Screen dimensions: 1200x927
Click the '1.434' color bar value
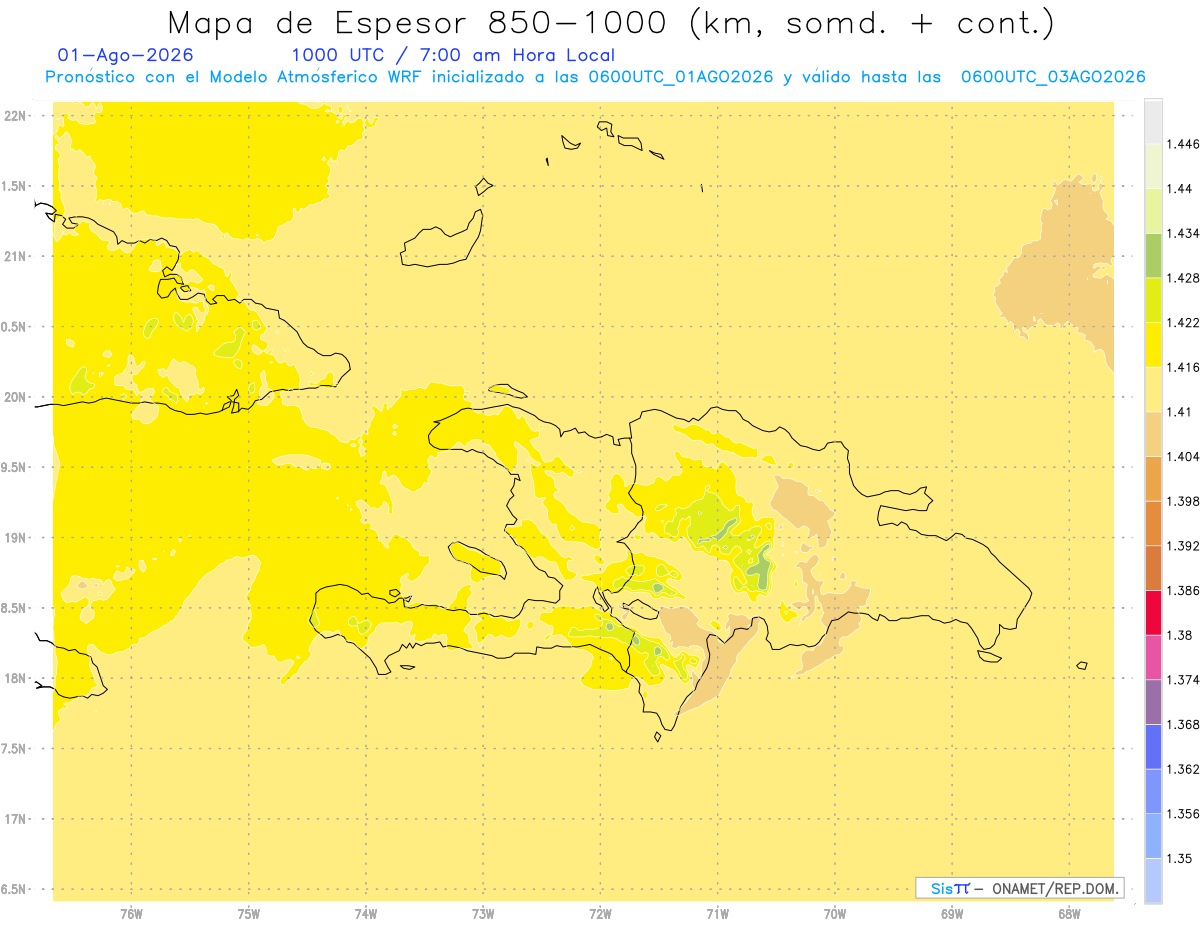[x=1182, y=233]
